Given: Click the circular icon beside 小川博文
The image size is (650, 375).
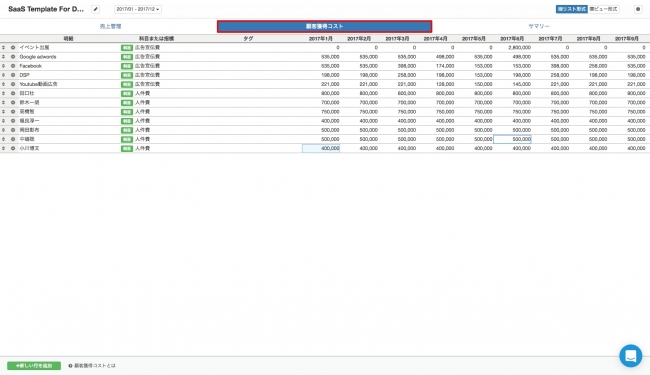Looking at the screenshot, I should click(13, 148).
